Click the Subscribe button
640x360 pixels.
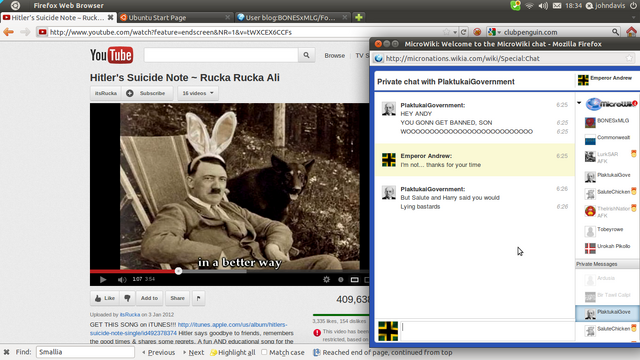[147, 93]
